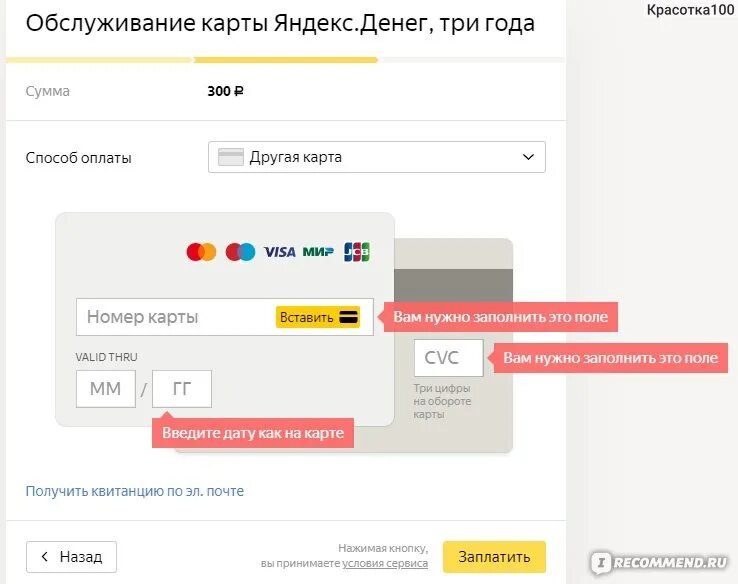The image size is (738, 584).
Task: Open the условия сервиса link
Action: 385,563
